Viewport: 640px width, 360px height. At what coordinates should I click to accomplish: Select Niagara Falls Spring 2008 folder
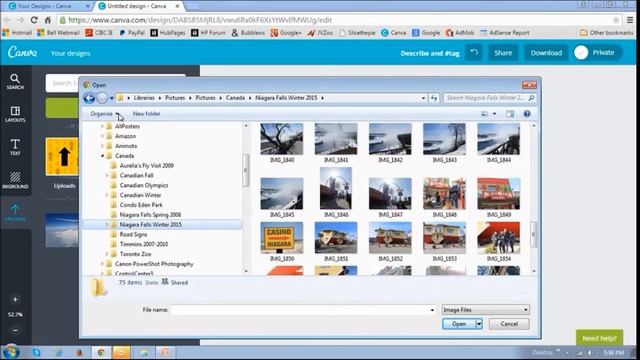[150, 215]
